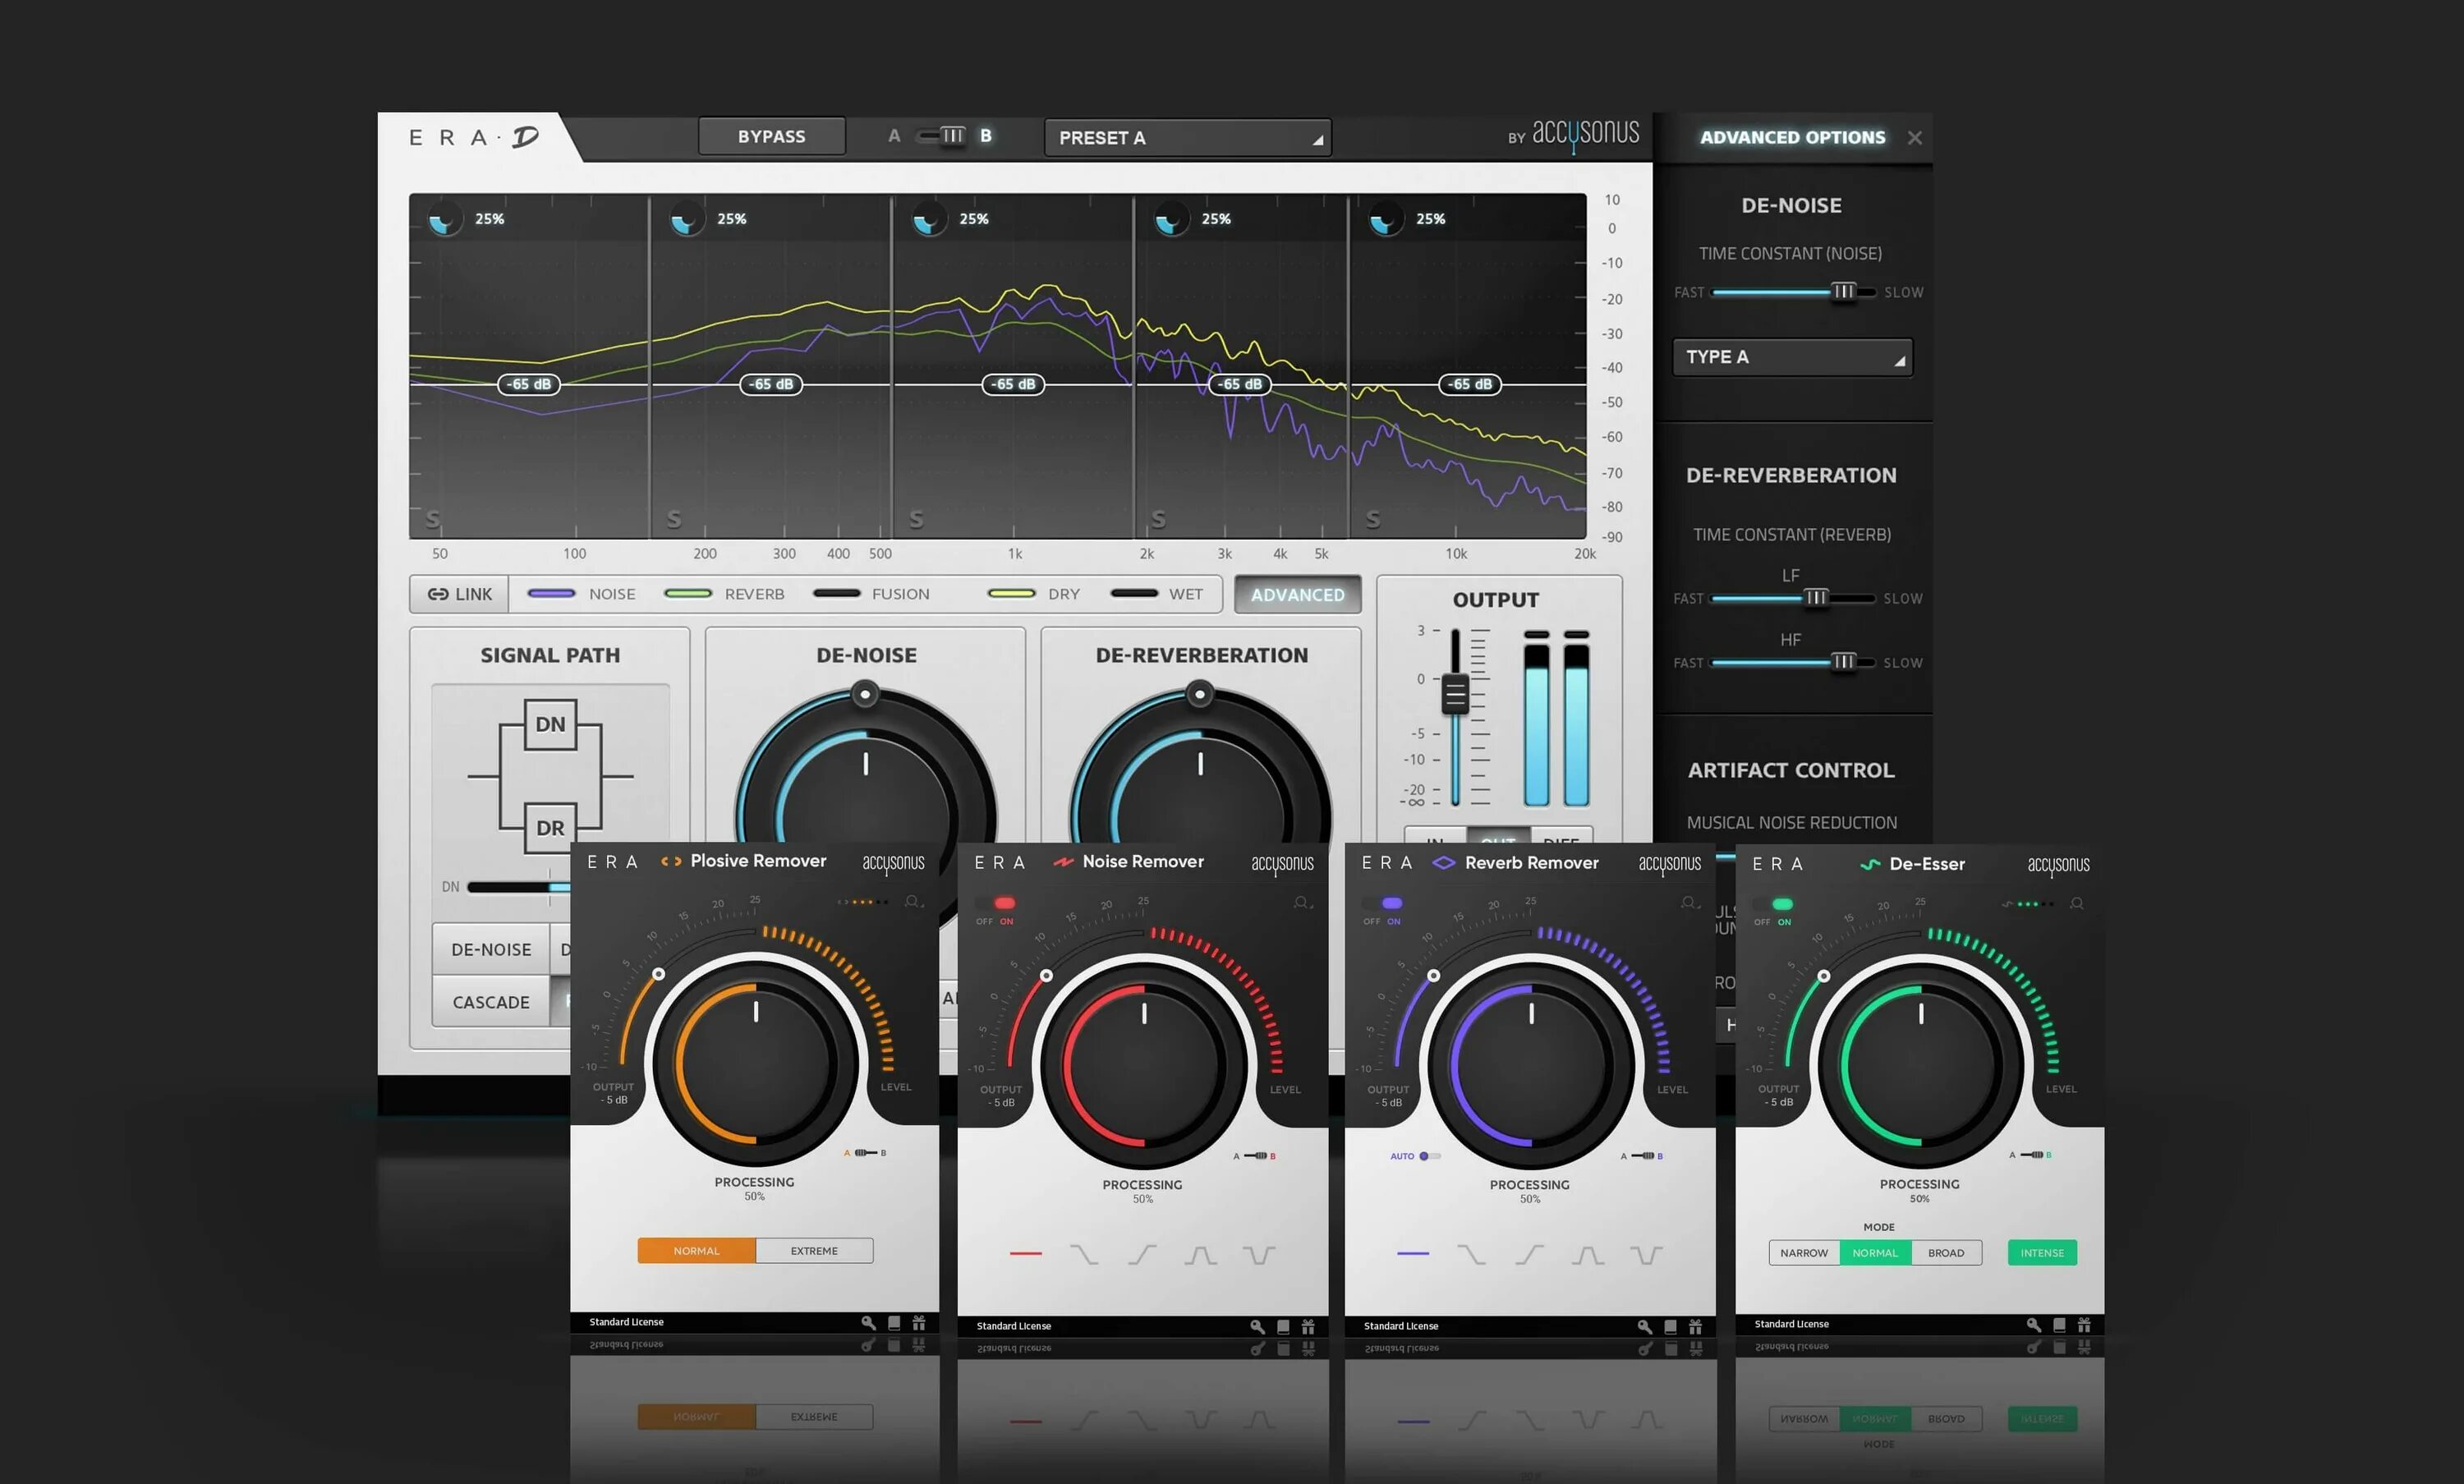Select the low-shelf filter shape in Reverb Remover
This screenshot has height=1484, width=2464.
[x=1470, y=1254]
